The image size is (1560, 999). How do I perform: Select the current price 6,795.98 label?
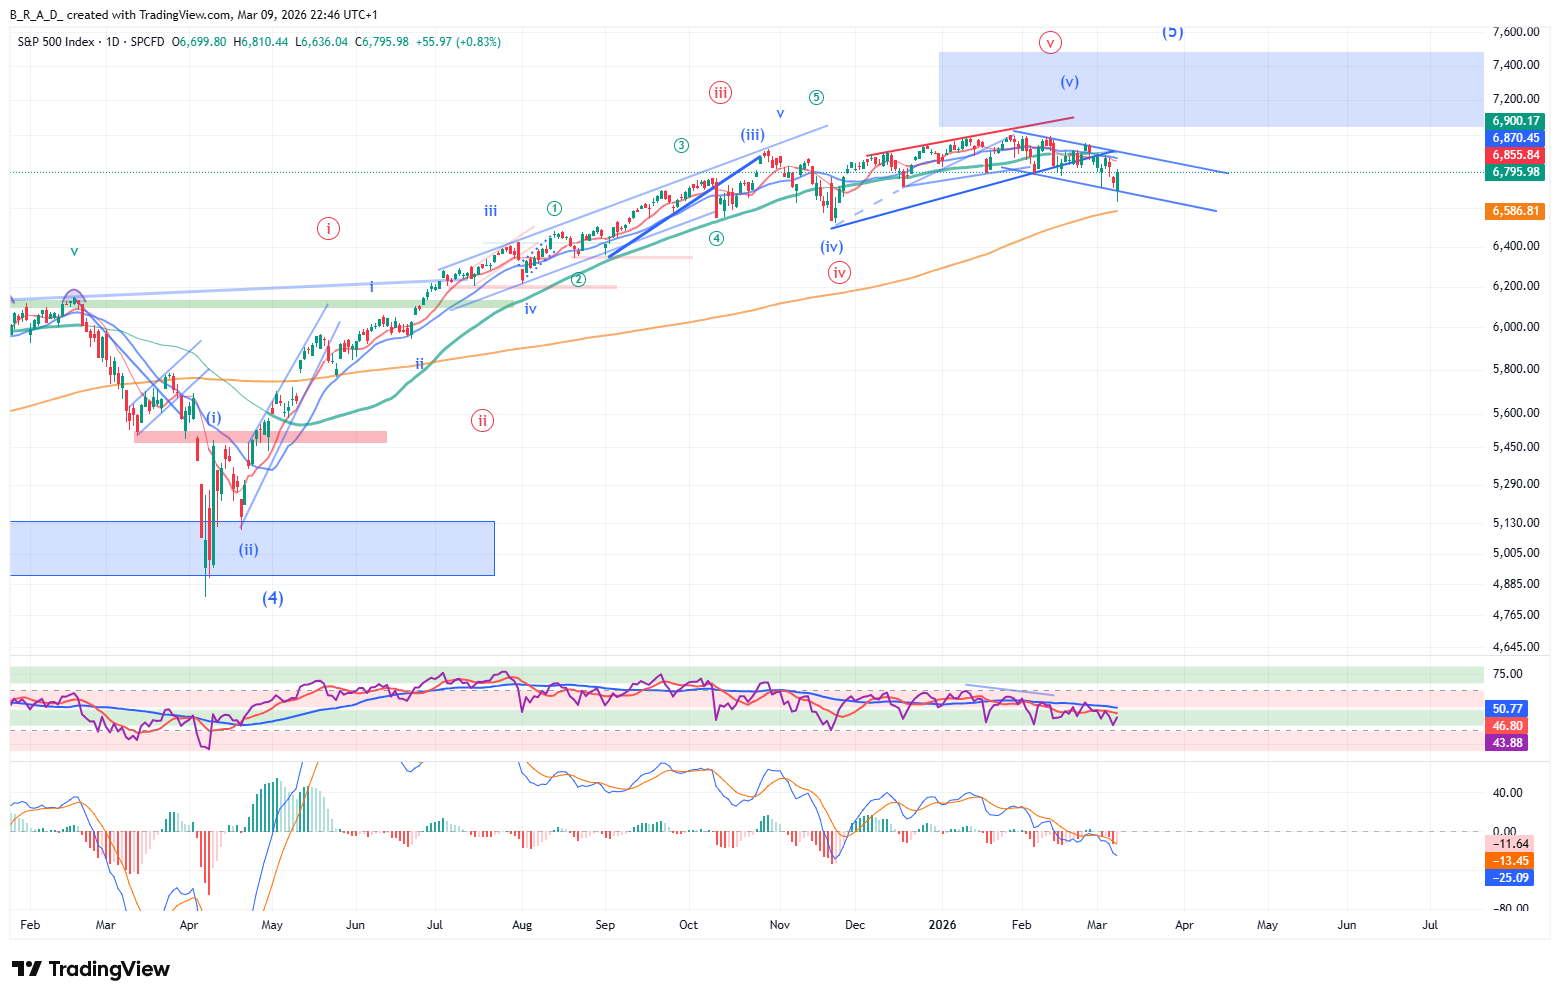click(x=1515, y=172)
